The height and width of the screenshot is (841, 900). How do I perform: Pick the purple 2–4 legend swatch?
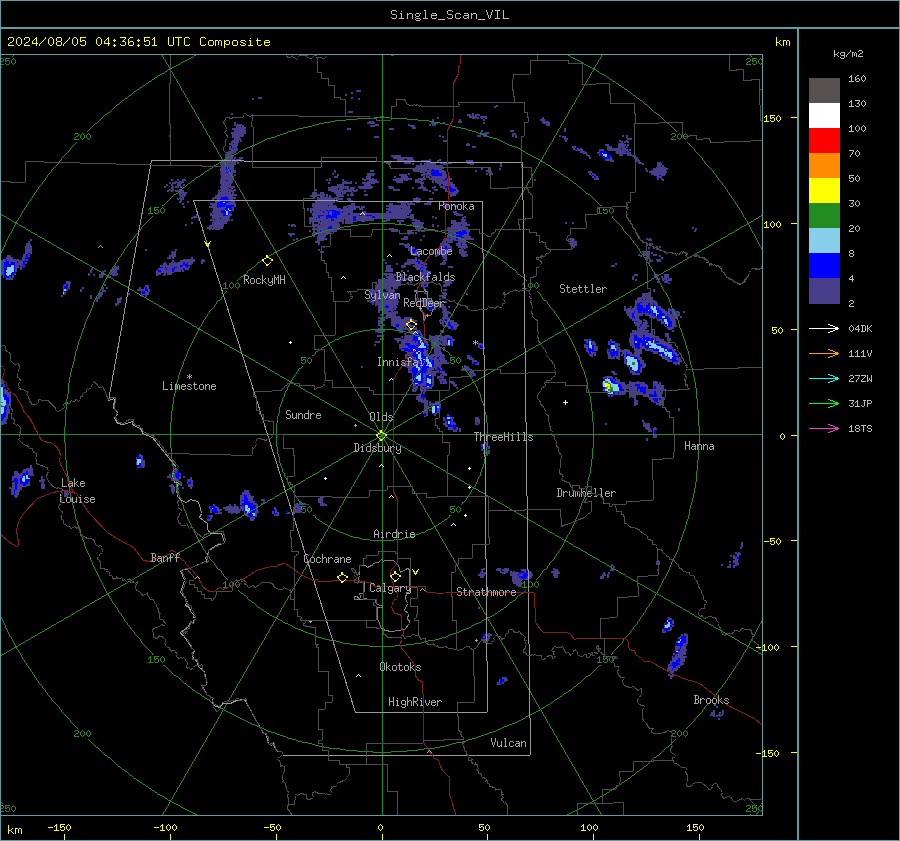824,291
